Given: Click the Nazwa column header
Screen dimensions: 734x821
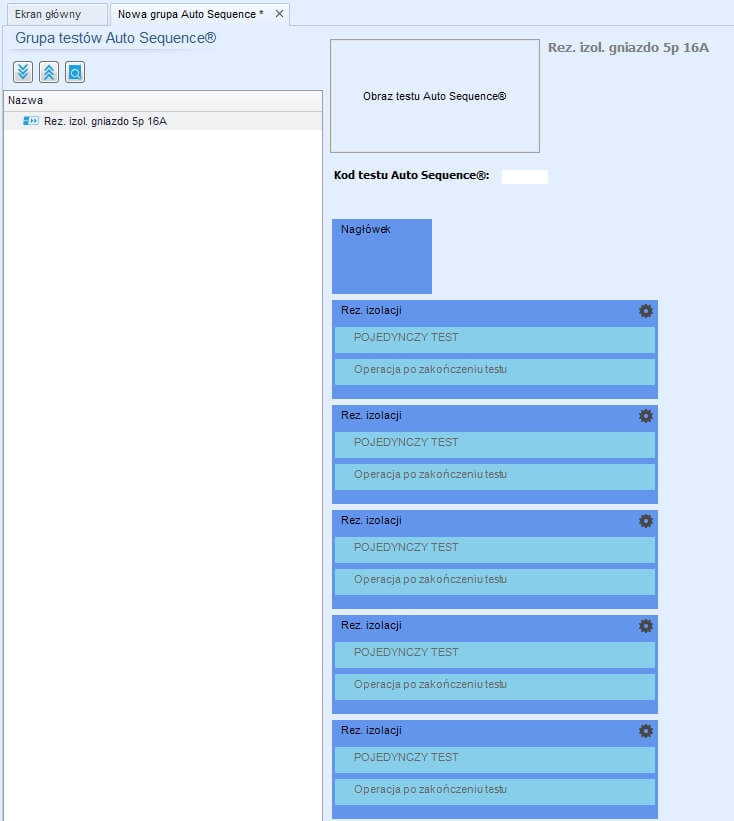Looking at the screenshot, I should [163, 100].
